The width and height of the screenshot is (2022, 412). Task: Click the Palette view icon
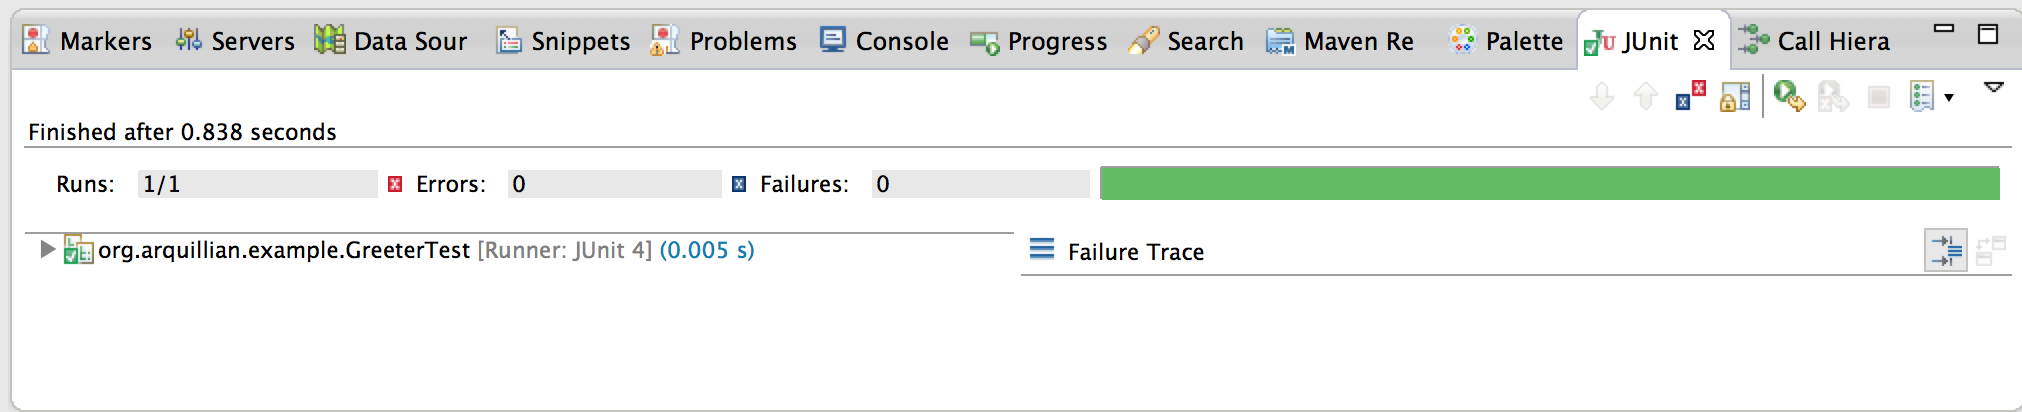pyautogui.click(x=1462, y=40)
